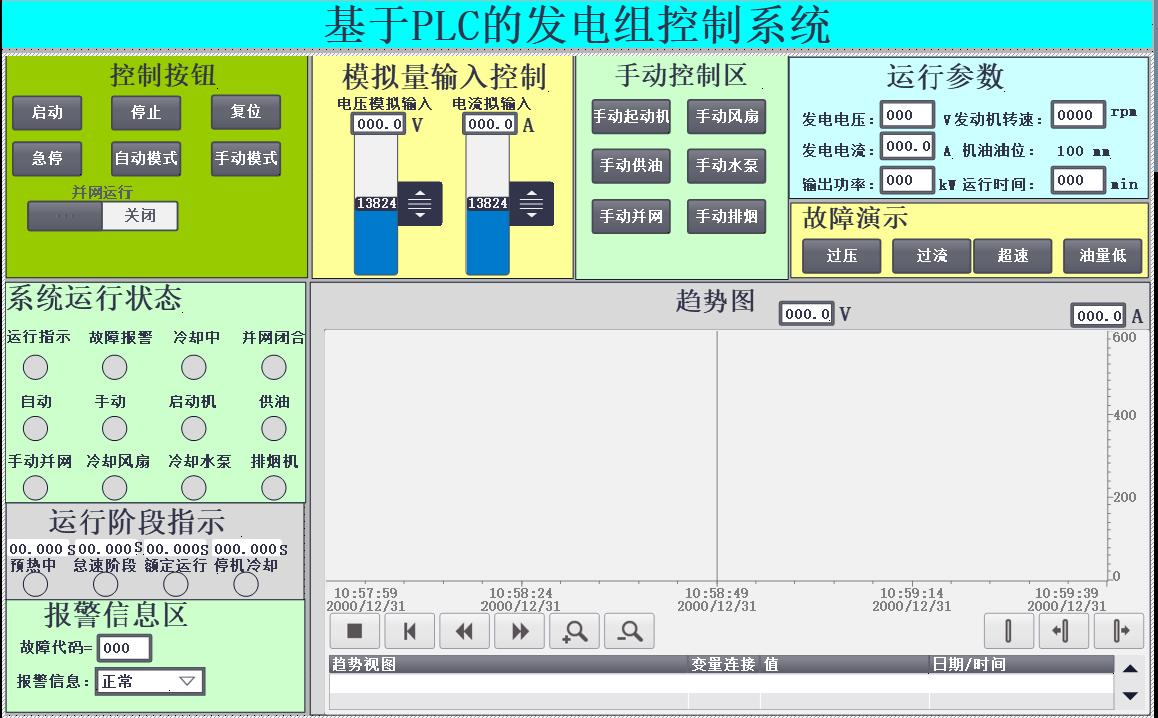The image size is (1158, 718).
Task: Toggle the 并网运行 switch showing 关闭
Action: 103,216
